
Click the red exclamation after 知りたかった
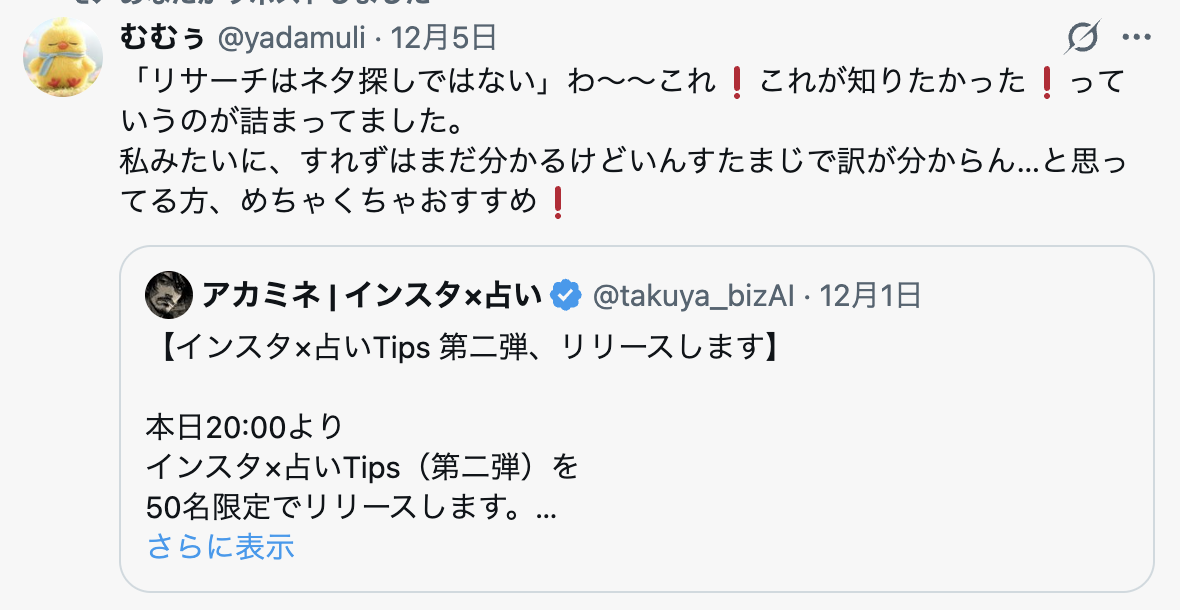pyautogui.click(x=1046, y=82)
